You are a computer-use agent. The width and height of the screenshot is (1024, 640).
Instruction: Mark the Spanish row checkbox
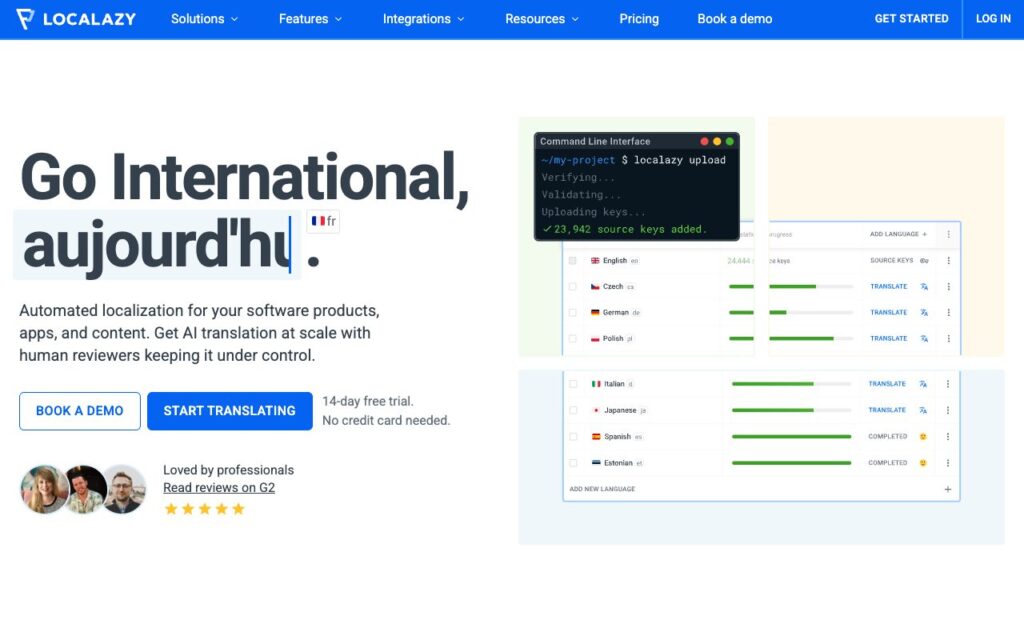click(573, 436)
